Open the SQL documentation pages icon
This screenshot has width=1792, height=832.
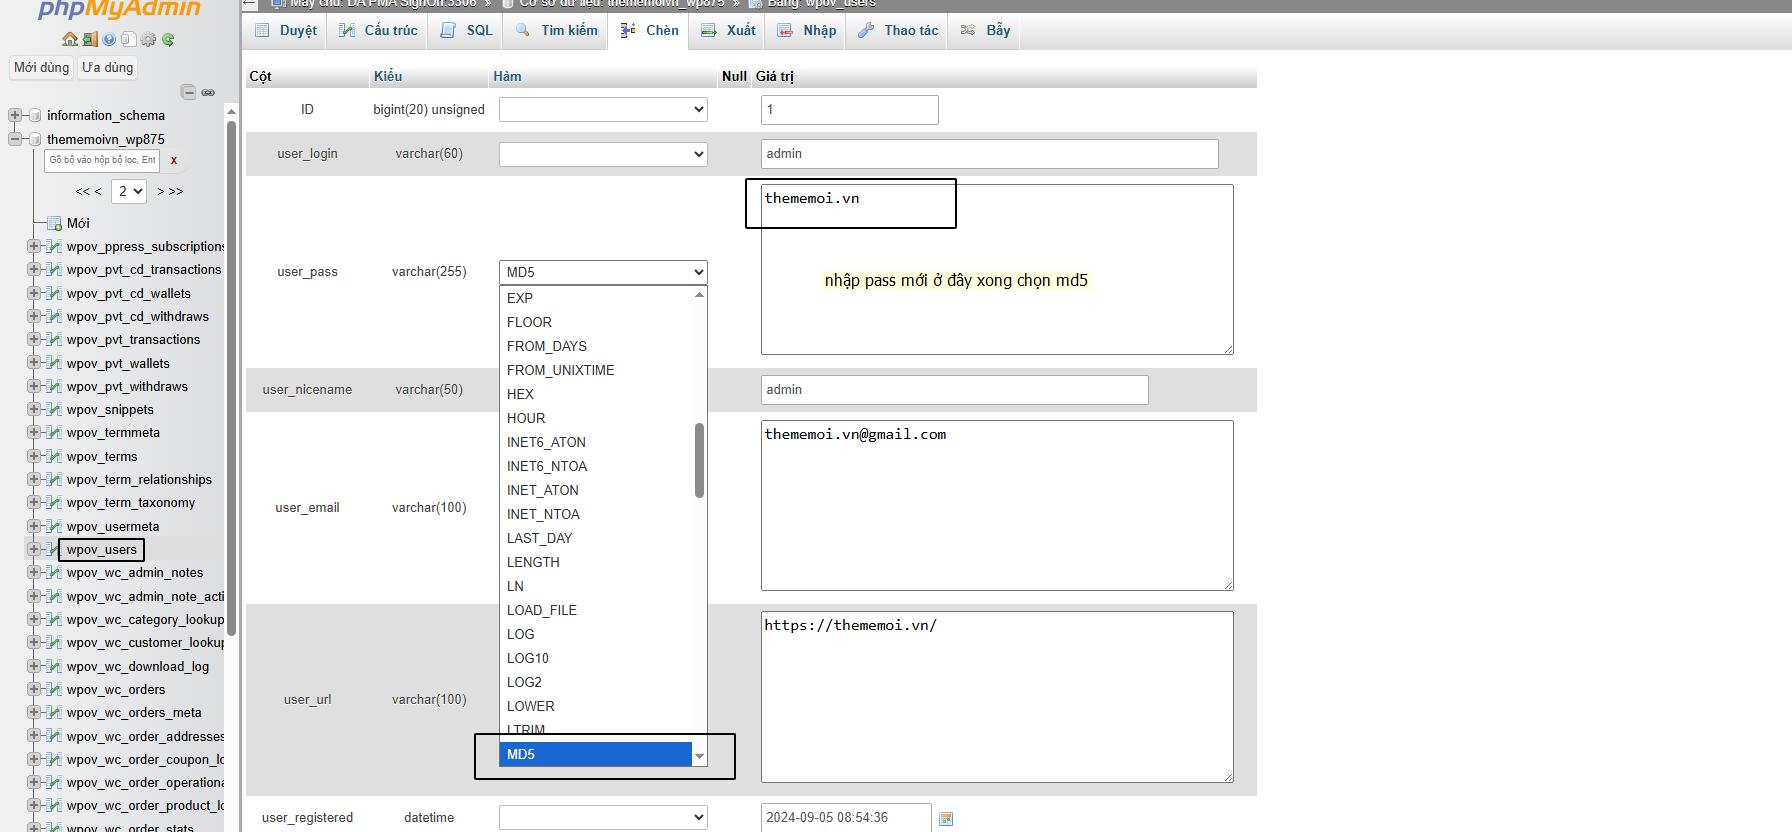pyautogui.click(x=128, y=40)
